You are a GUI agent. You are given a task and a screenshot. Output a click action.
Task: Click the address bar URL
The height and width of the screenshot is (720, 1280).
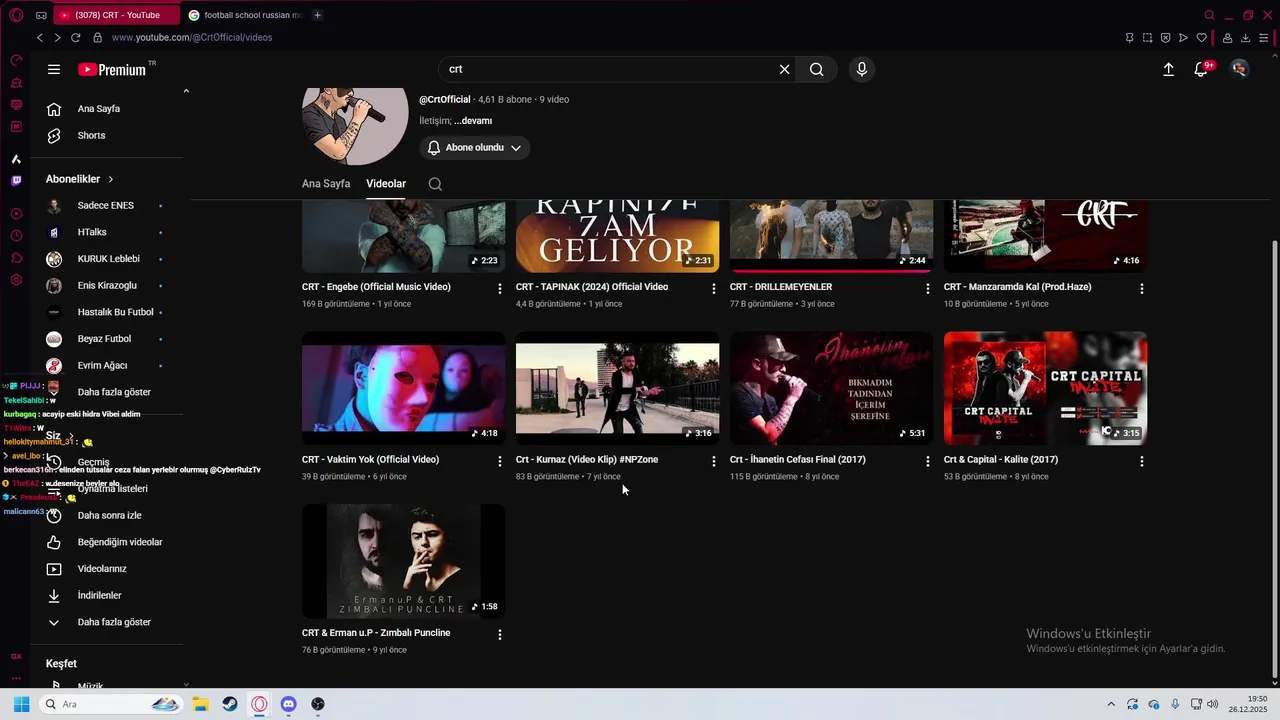pos(192,38)
